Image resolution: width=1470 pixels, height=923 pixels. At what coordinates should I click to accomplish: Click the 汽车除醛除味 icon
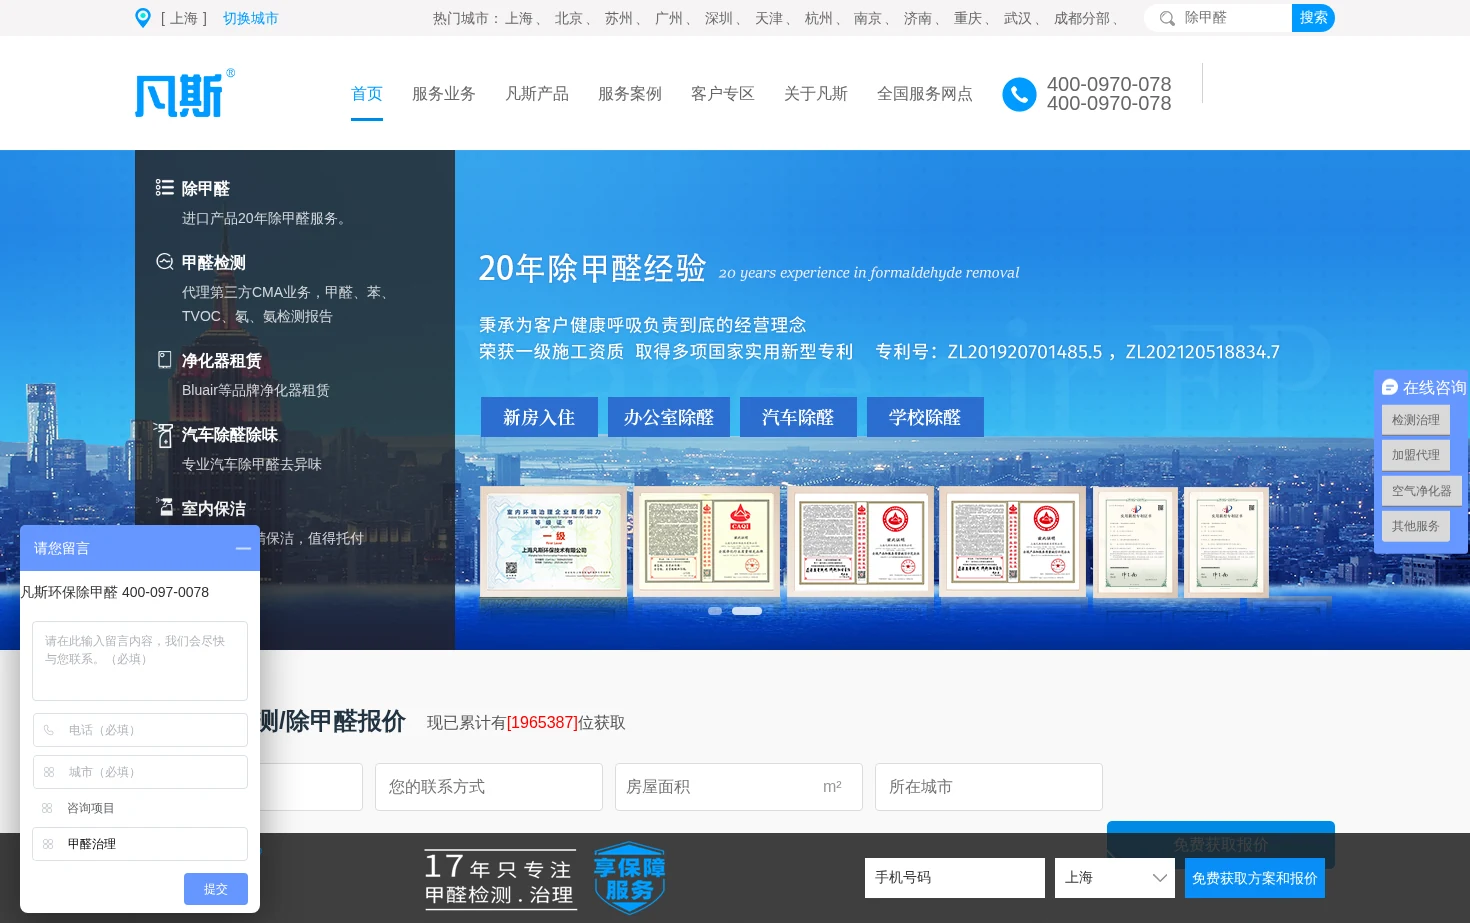coord(165,434)
